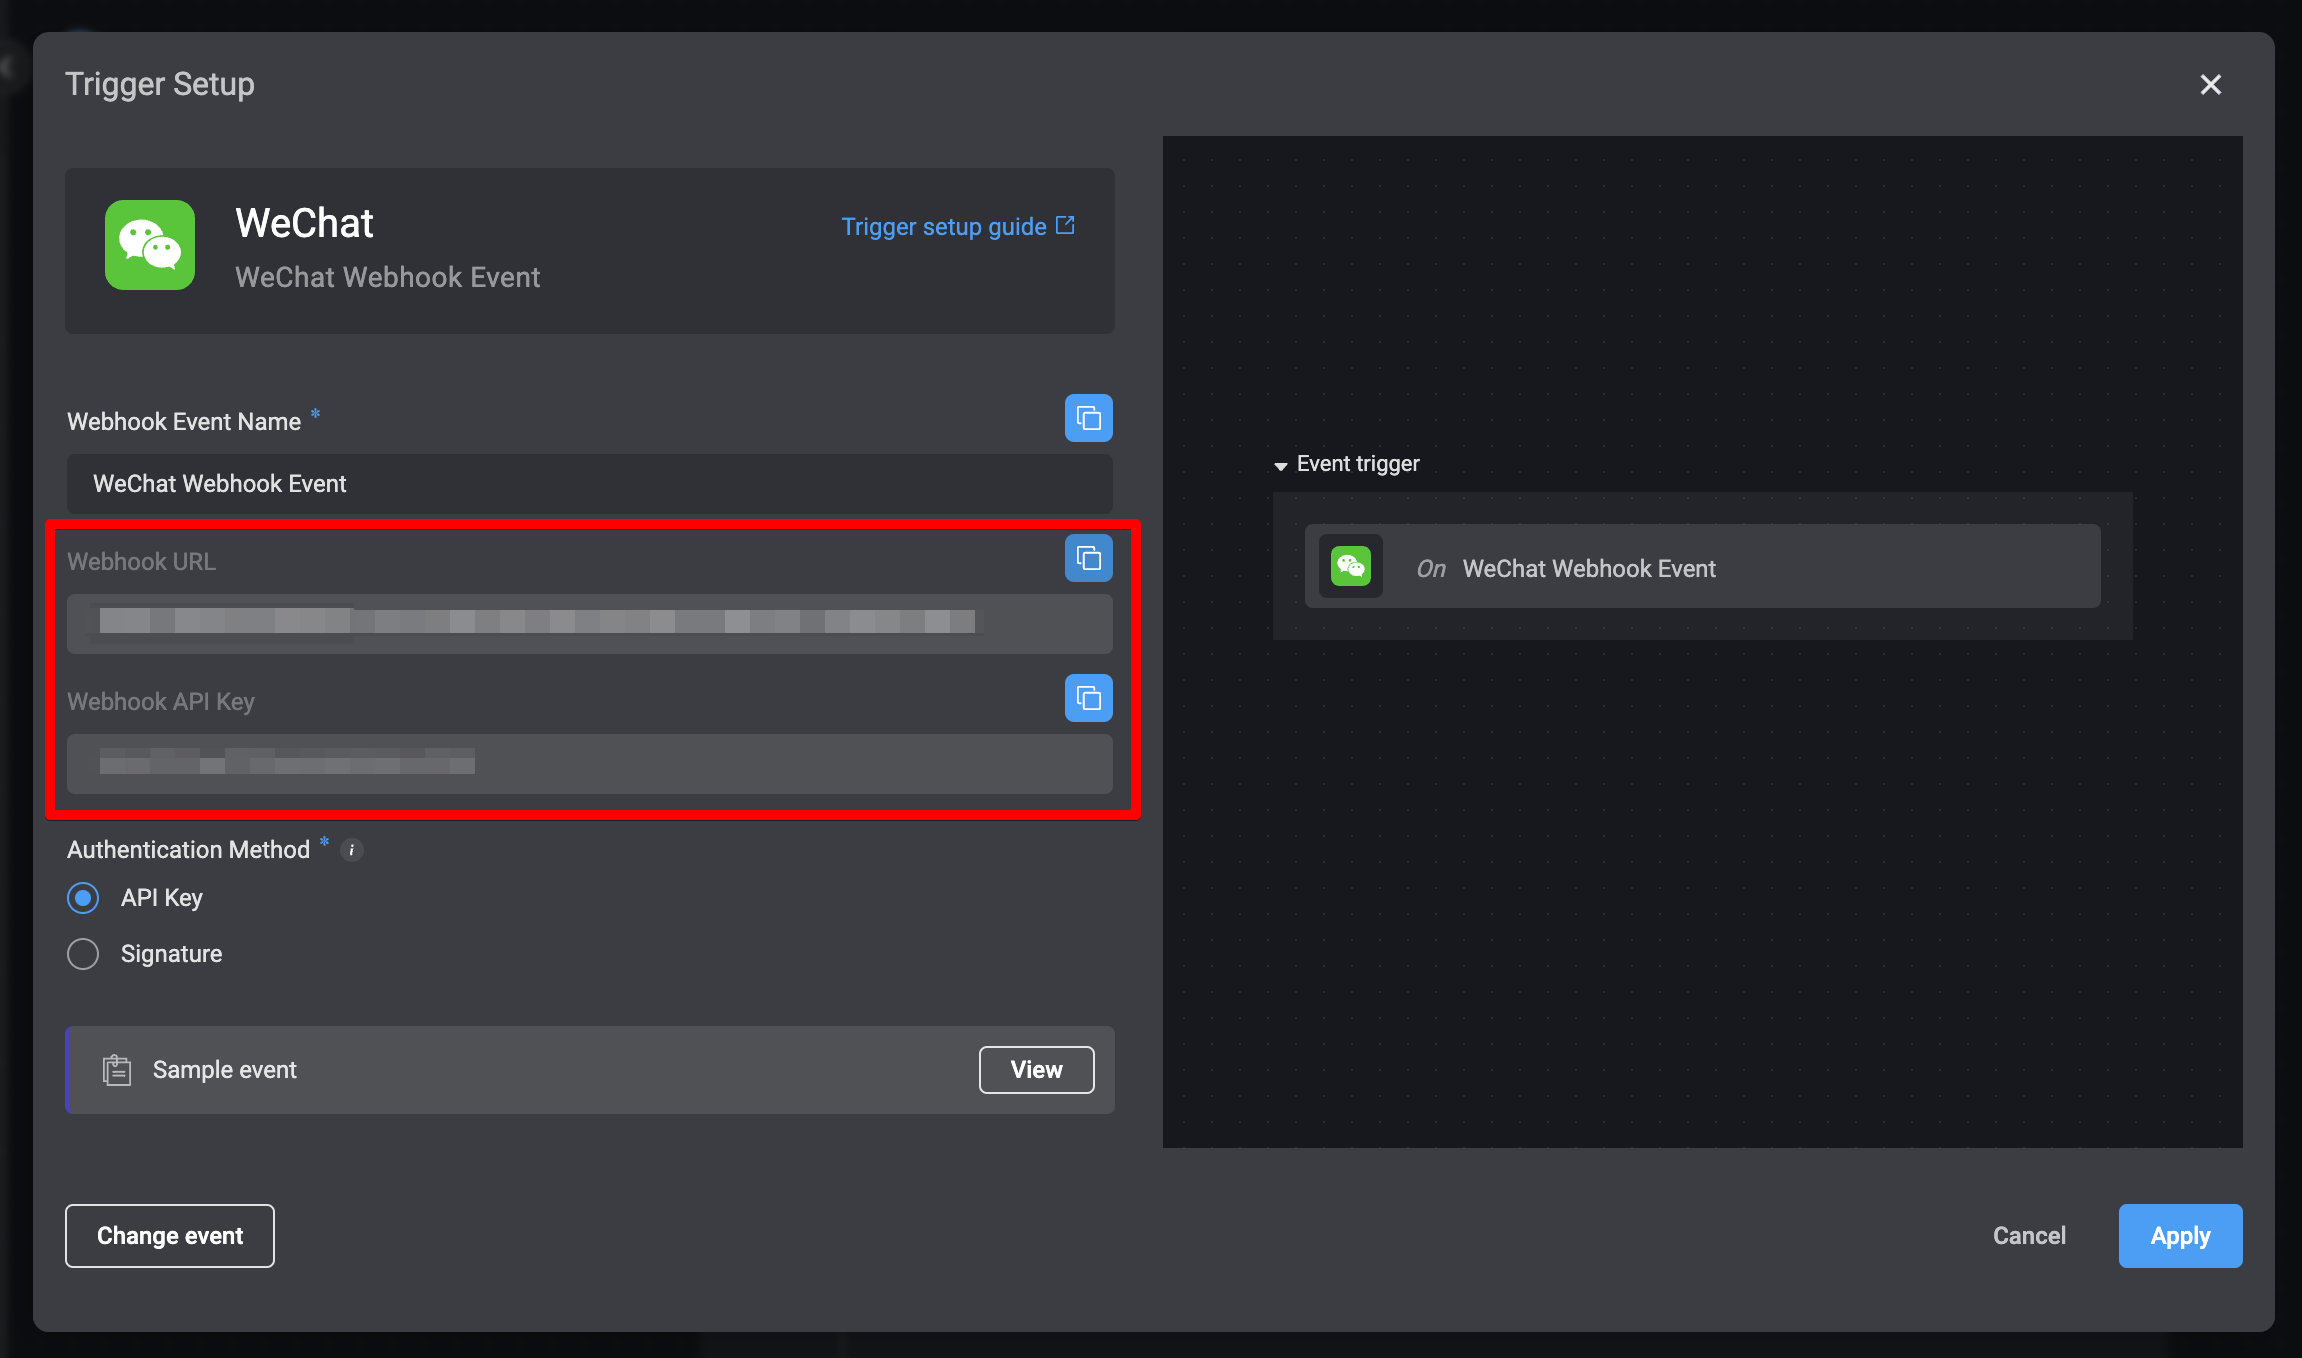Click the Sample event clipboard icon
This screenshot has height=1358, width=2302.
(x=117, y=1070)
